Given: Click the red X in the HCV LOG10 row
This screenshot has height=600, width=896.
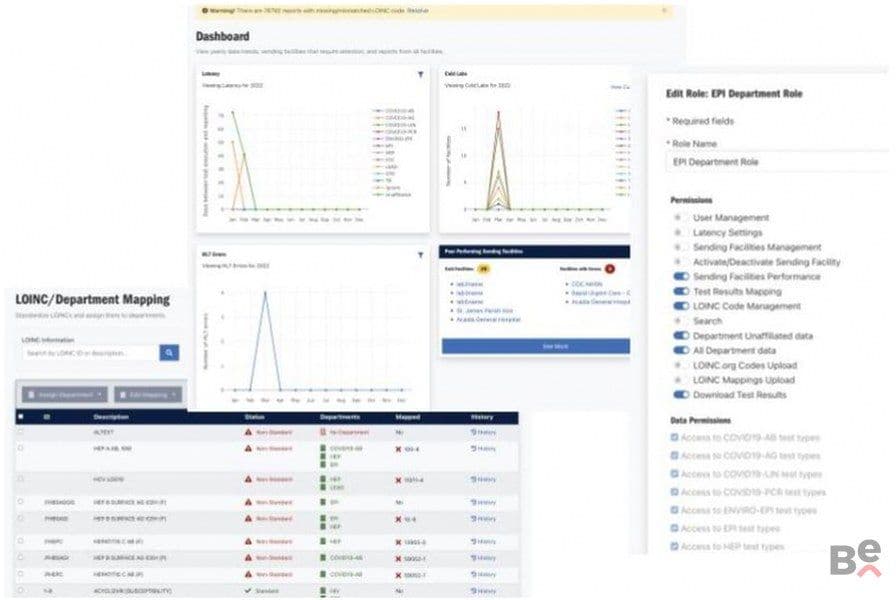Looking at the screenshot, I should pyautogui.click(x=398, y=480).
